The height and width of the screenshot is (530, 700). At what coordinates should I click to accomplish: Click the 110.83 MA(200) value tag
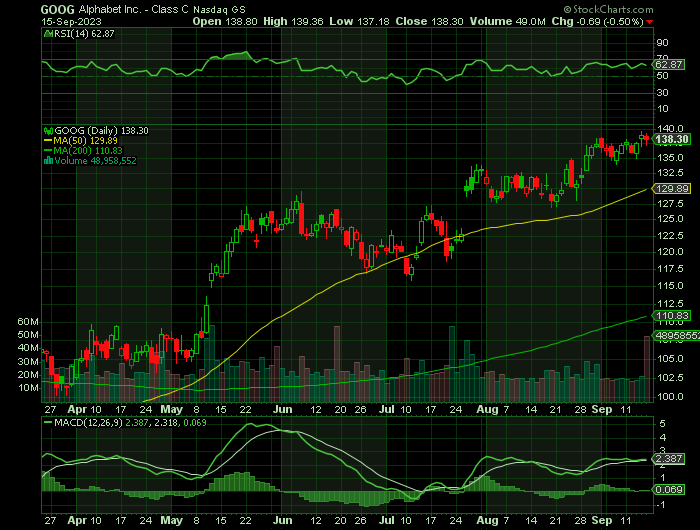pos(671,316)
